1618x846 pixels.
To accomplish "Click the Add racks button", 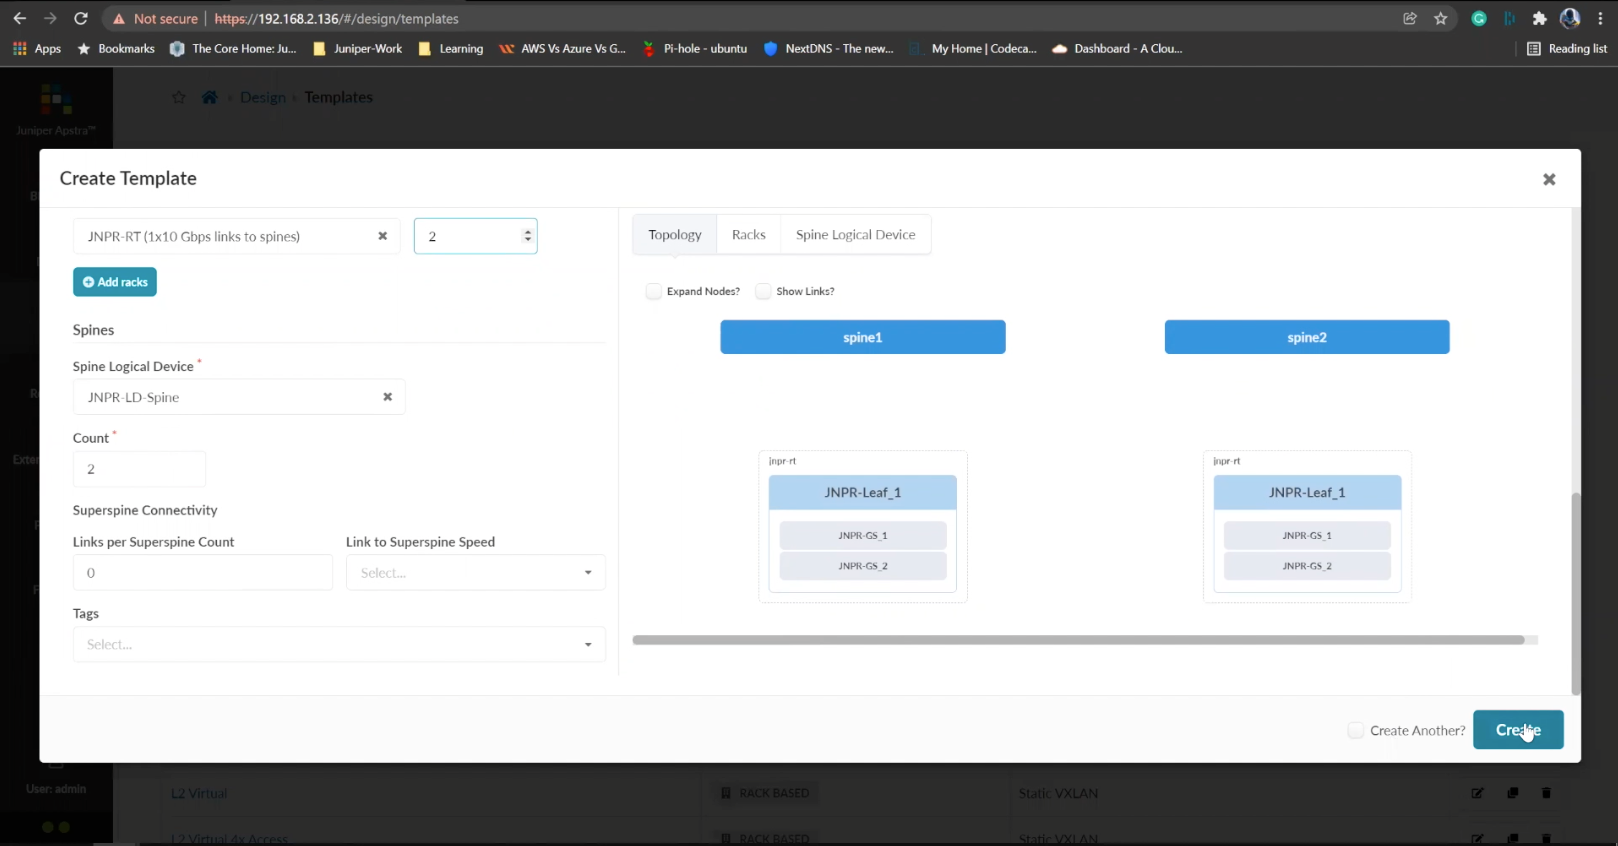I will [115, 282].
